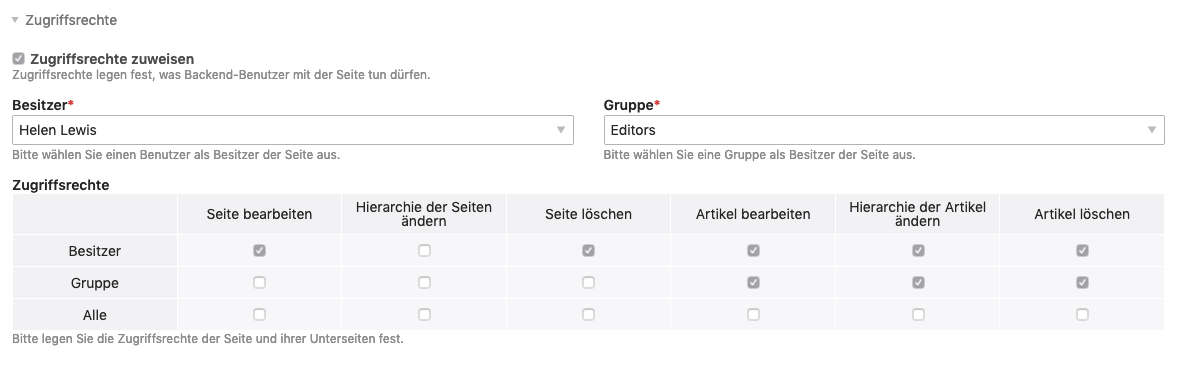The height and width of the screenshot is (372, 1179).
Task: Select the Artikel bearbeiten column header
Action: 753,214
